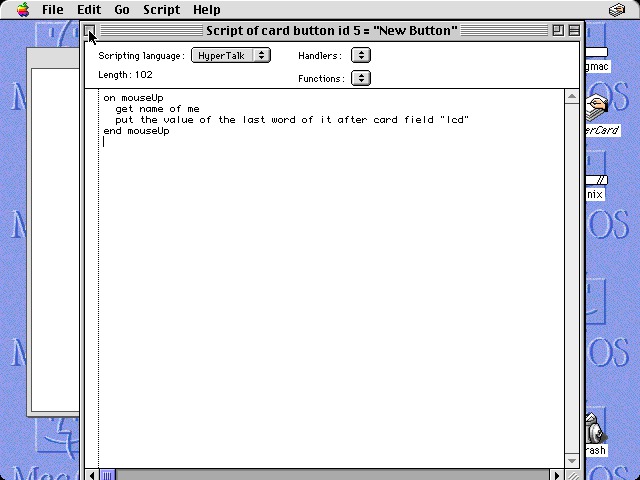Click the "Length: 102" label

125,75
